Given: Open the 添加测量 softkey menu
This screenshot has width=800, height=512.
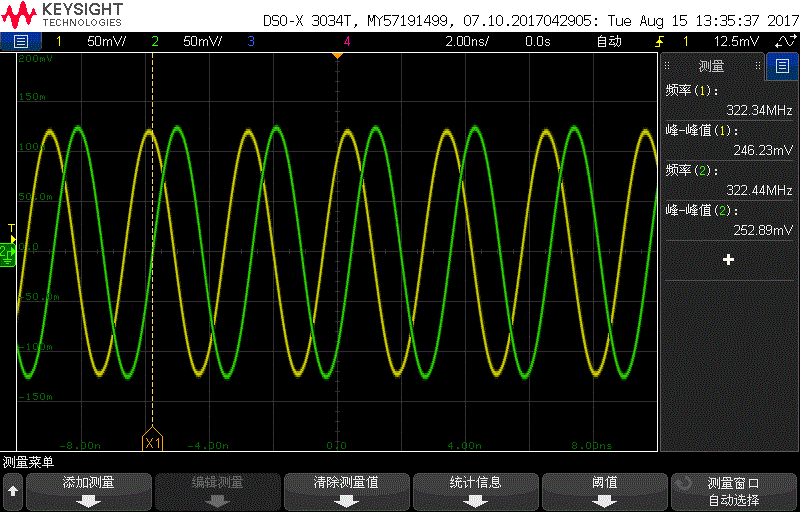Looking at the screenshot, I should point(89,491).
